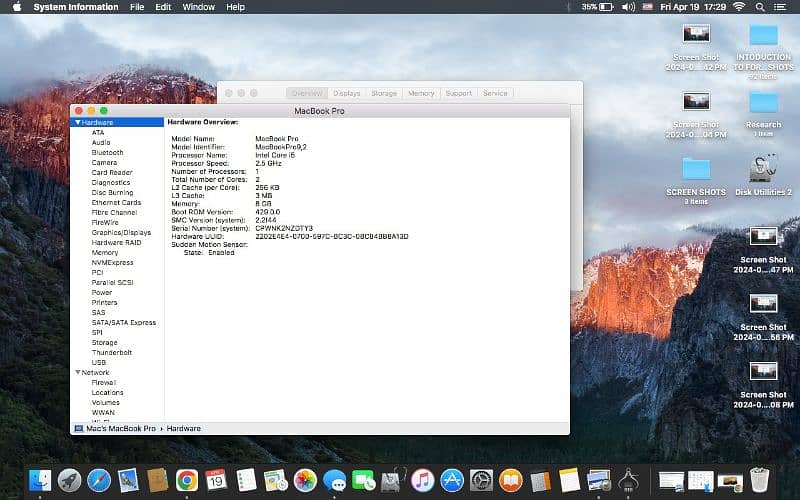The height and width of the screenshot is (500, 800).
Task: Switch to the Storage tab
Action: [384, 93]
